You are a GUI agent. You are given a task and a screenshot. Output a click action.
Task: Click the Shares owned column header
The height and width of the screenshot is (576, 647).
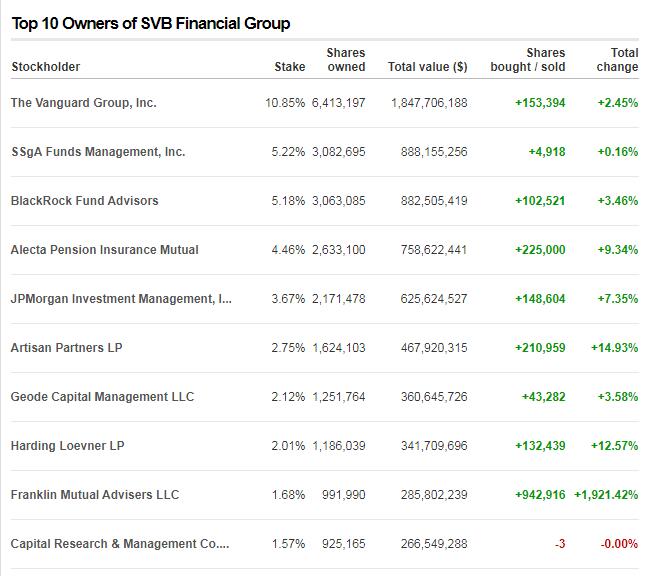(346, 60)
